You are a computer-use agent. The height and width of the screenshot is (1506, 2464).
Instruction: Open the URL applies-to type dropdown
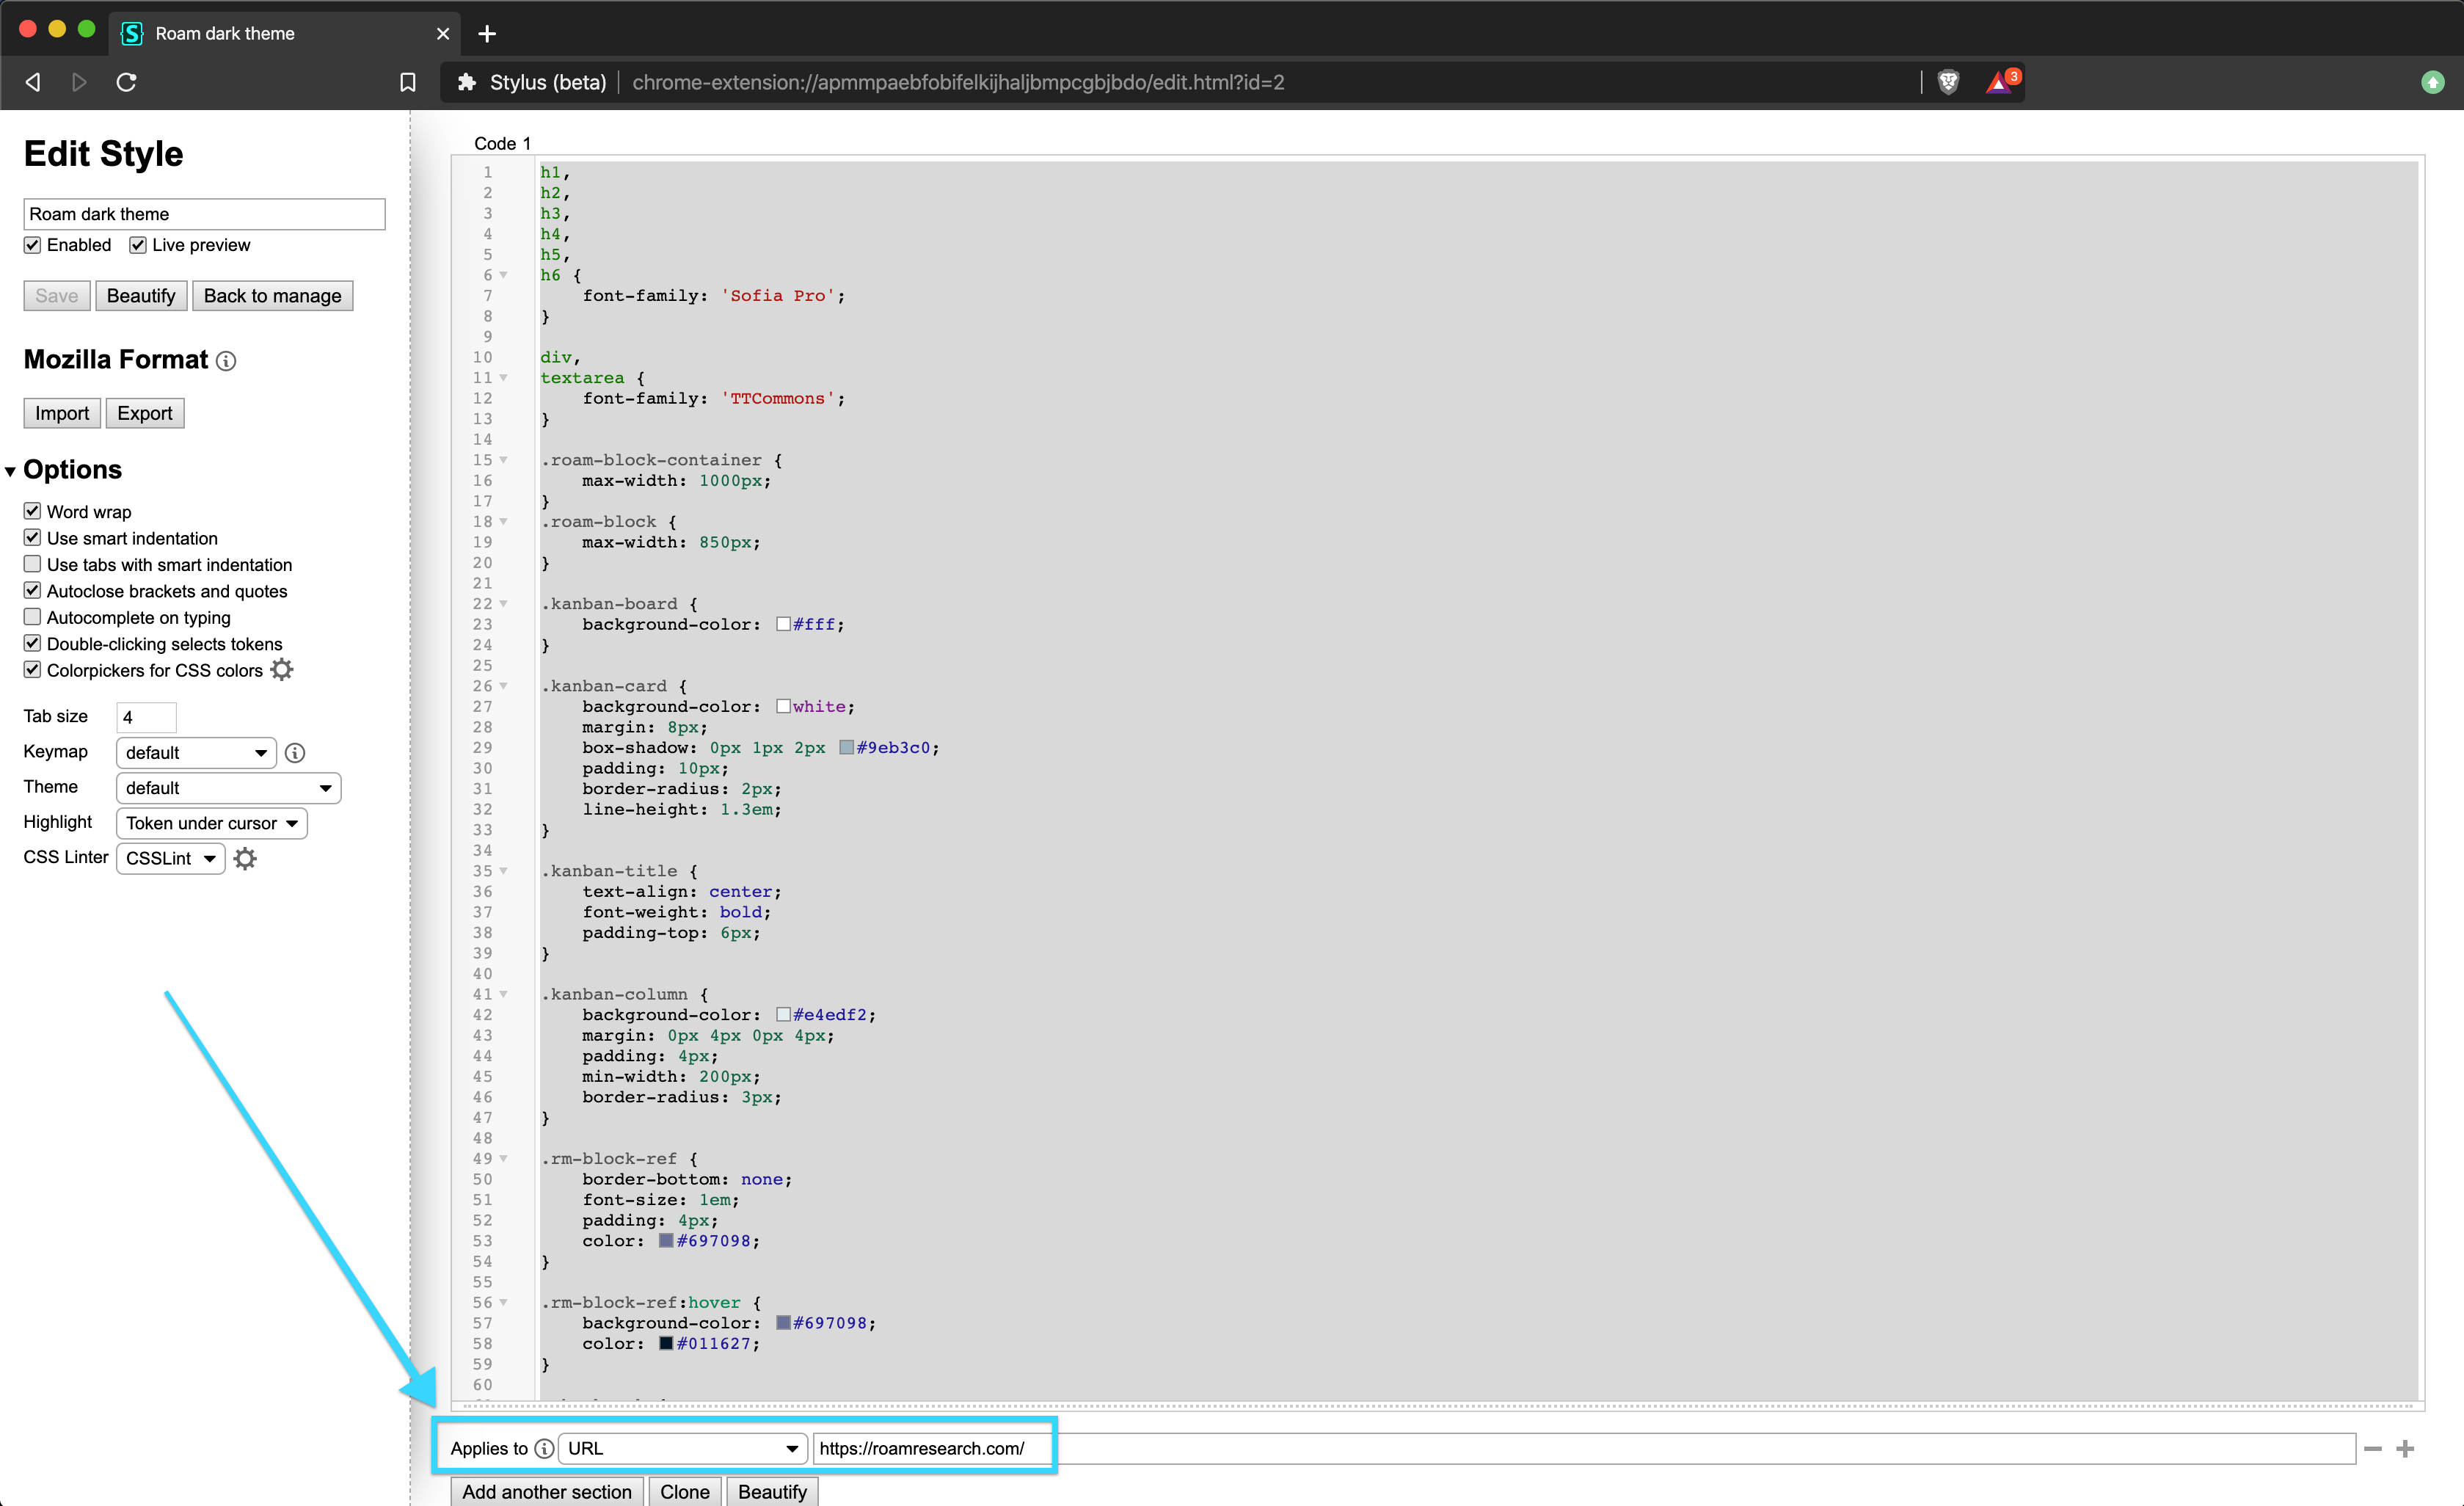coord(682,1449)
